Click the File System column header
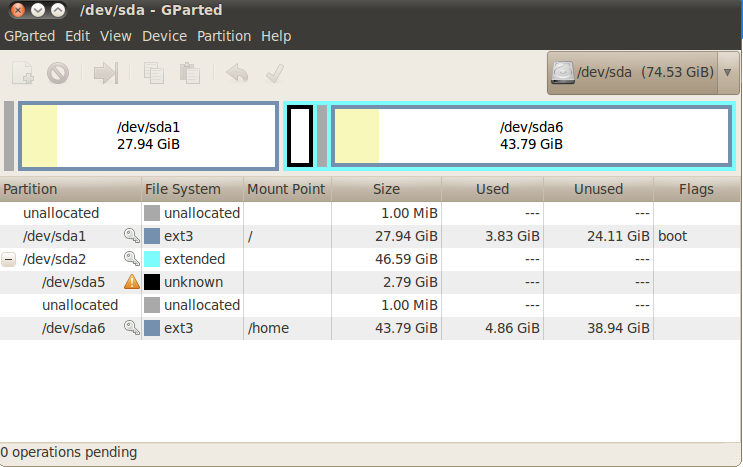This screenshot has height=467, width=743. 183,189
